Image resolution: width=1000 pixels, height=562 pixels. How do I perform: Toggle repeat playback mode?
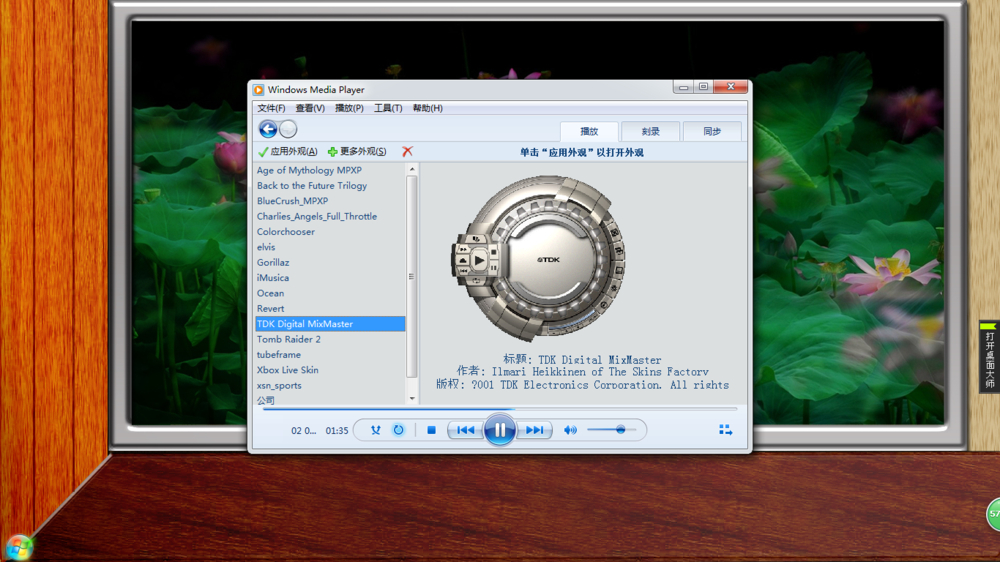399,430
